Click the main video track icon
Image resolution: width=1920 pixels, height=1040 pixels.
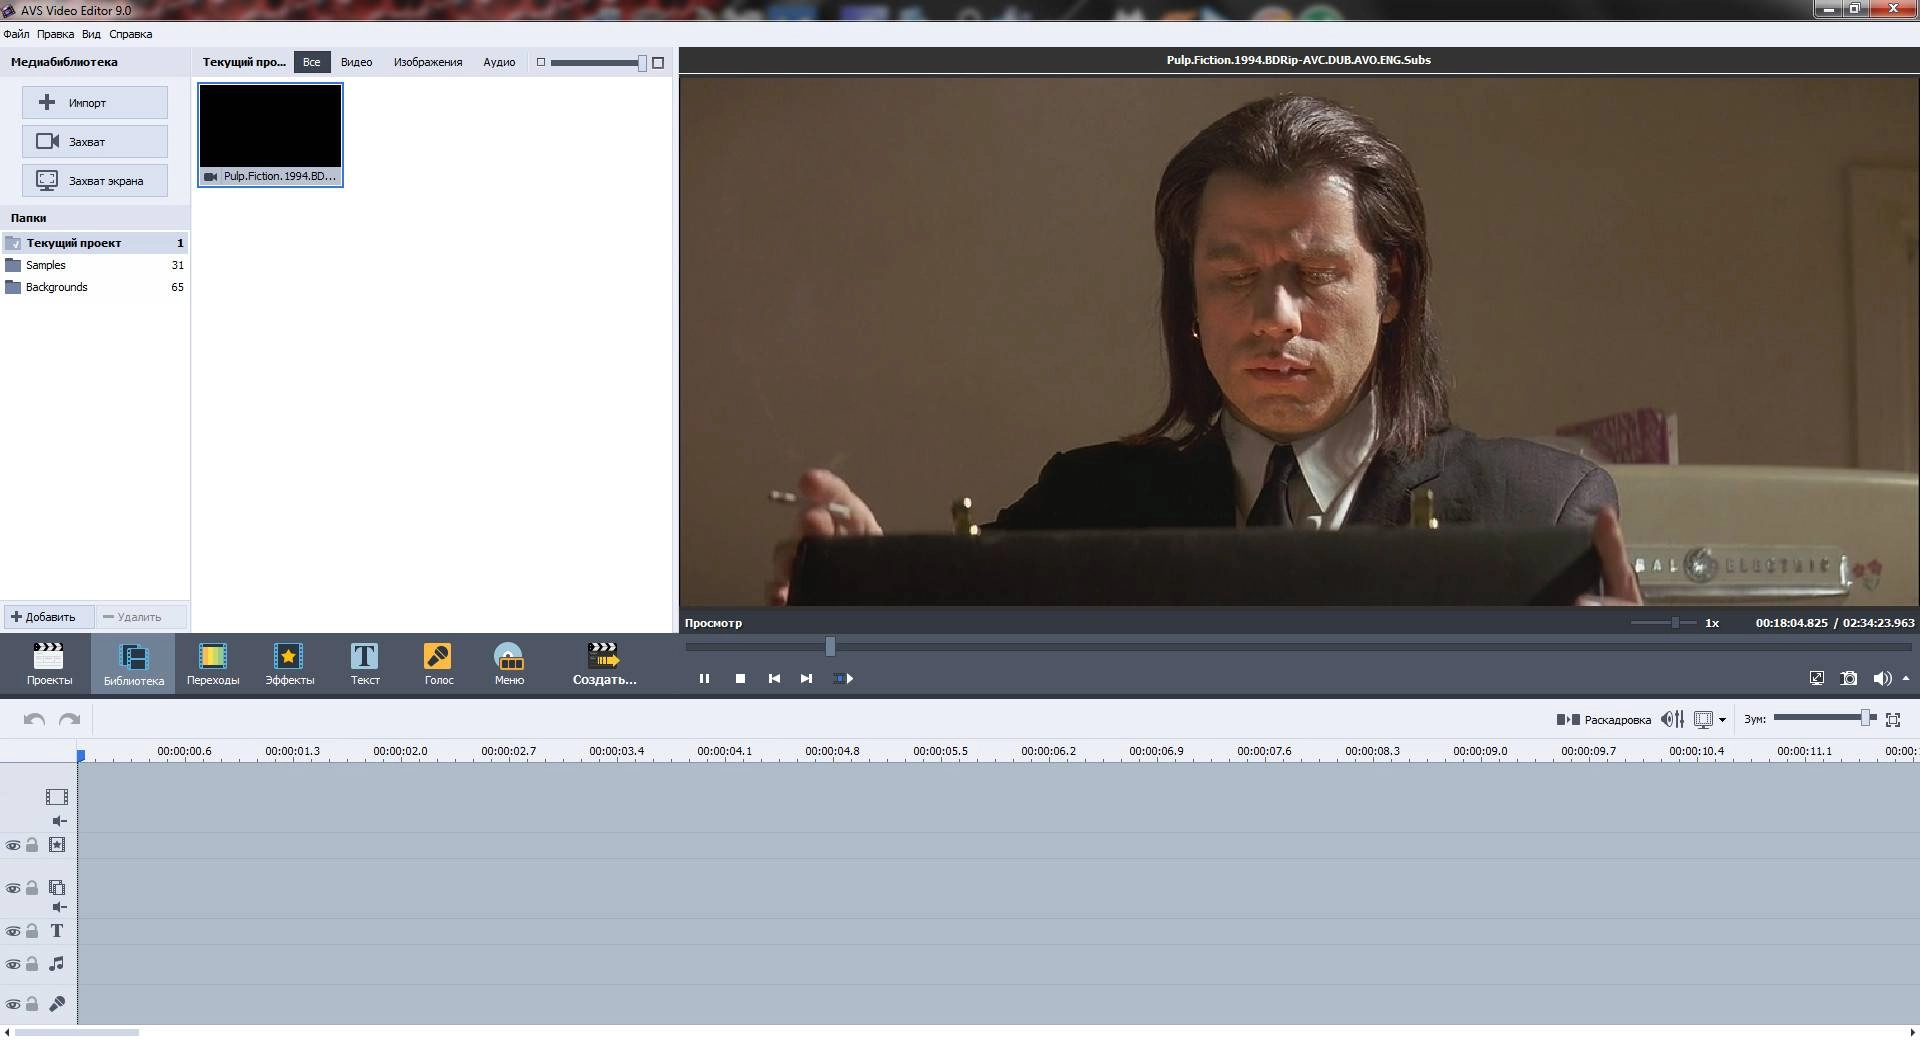[57, 797]
